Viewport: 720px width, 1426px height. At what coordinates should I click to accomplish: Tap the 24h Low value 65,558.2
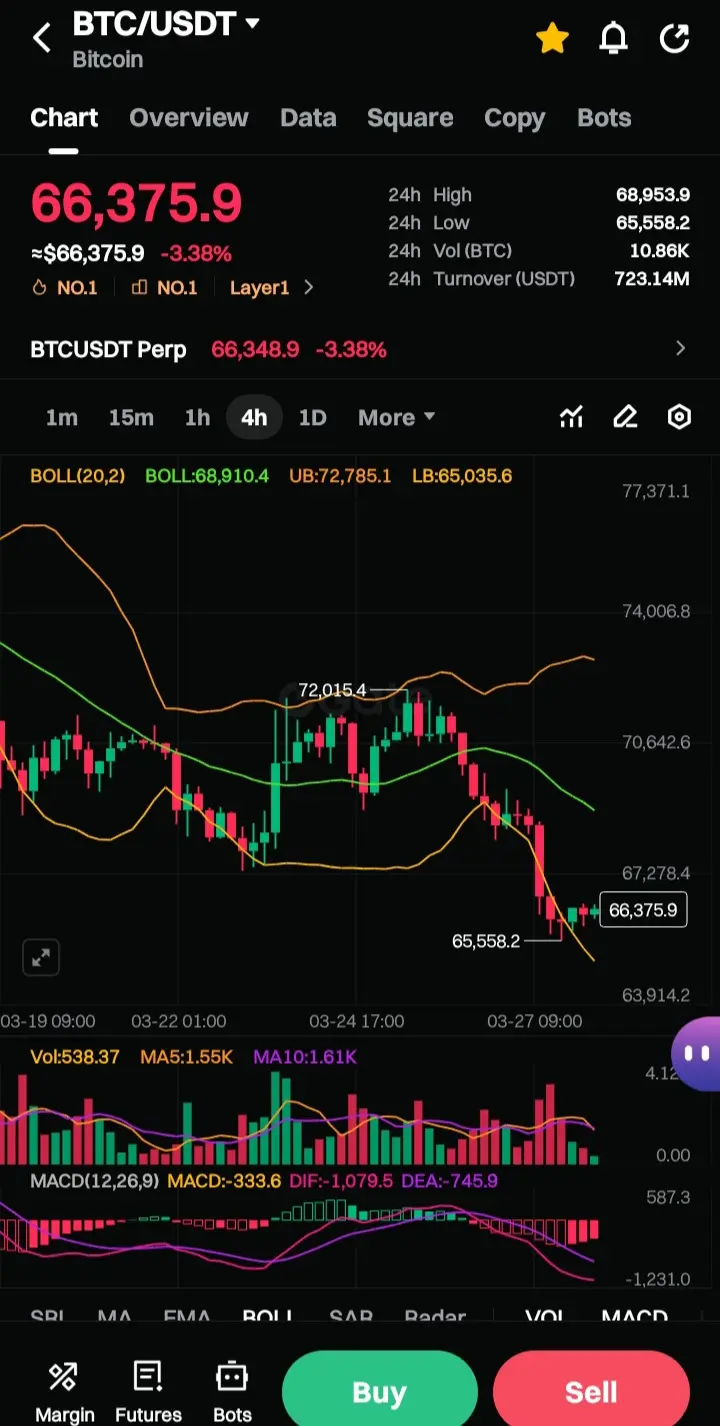[652, 223]
